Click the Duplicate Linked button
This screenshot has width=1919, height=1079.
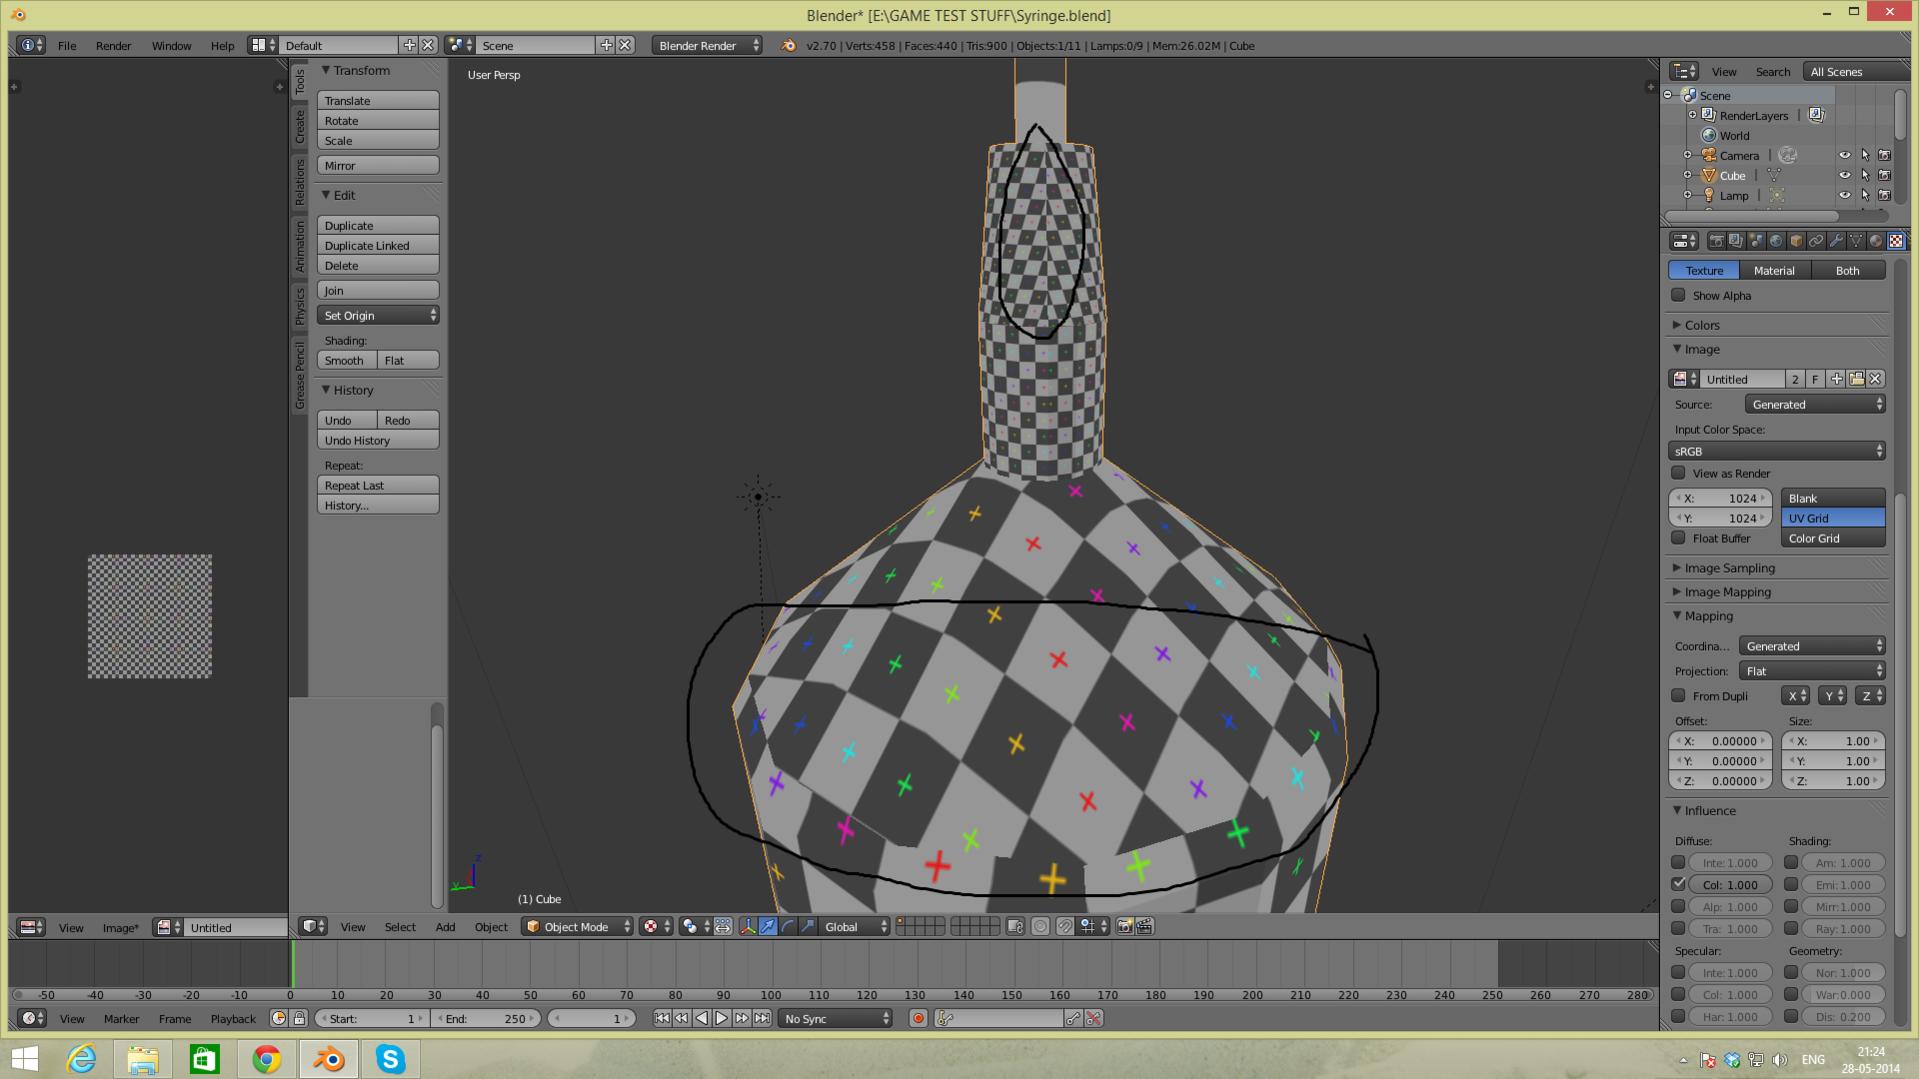[x=378, y=245]
